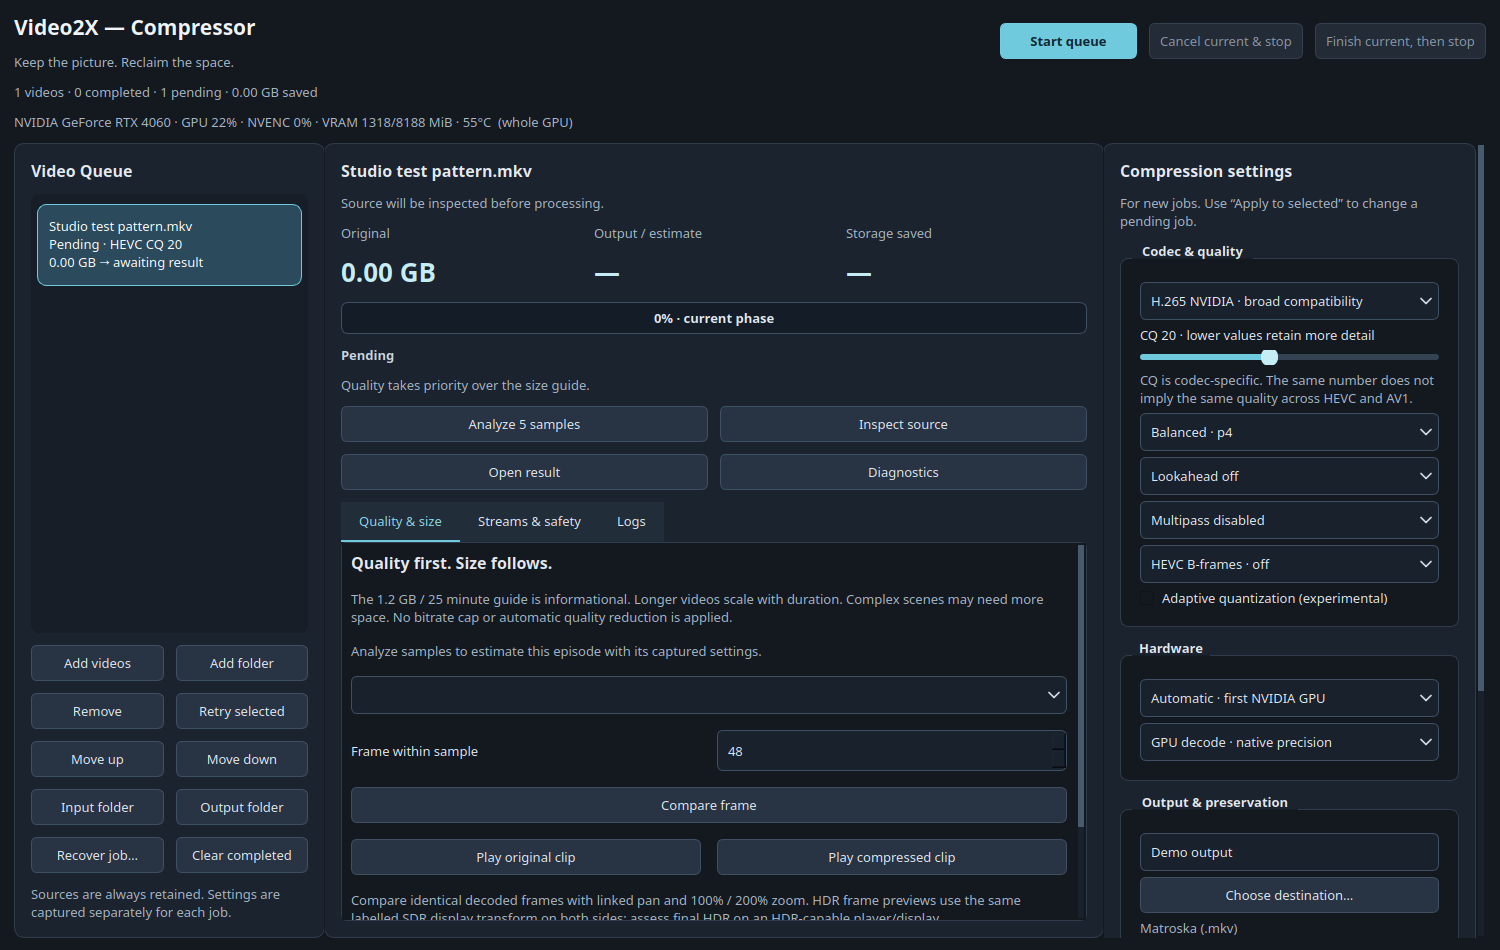This screenshot has width=1500, height=950.
Task: Clear completed jobs from queue
Action: [242, 855]
